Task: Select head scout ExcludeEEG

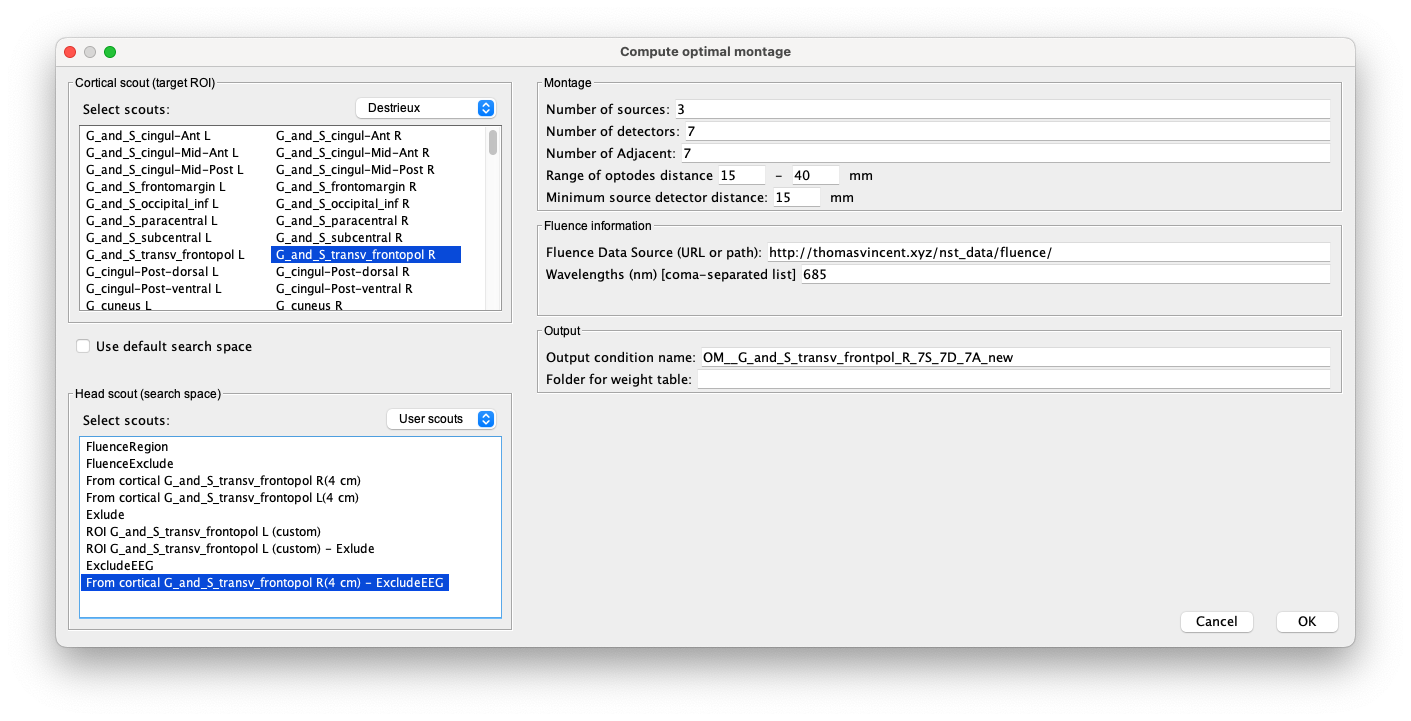Action: click(x=120, y=565)
